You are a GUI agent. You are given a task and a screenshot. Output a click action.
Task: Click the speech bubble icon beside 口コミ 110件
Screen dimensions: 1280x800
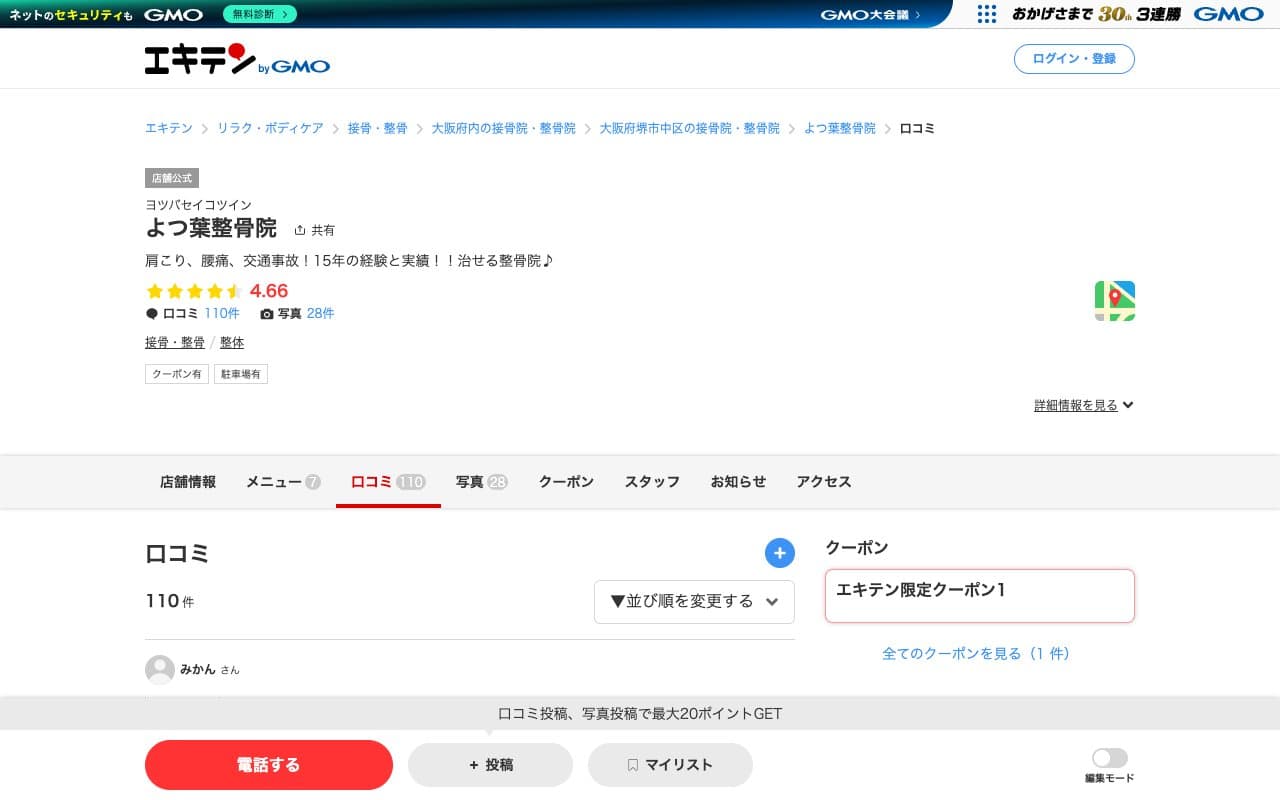pos(150,313)
